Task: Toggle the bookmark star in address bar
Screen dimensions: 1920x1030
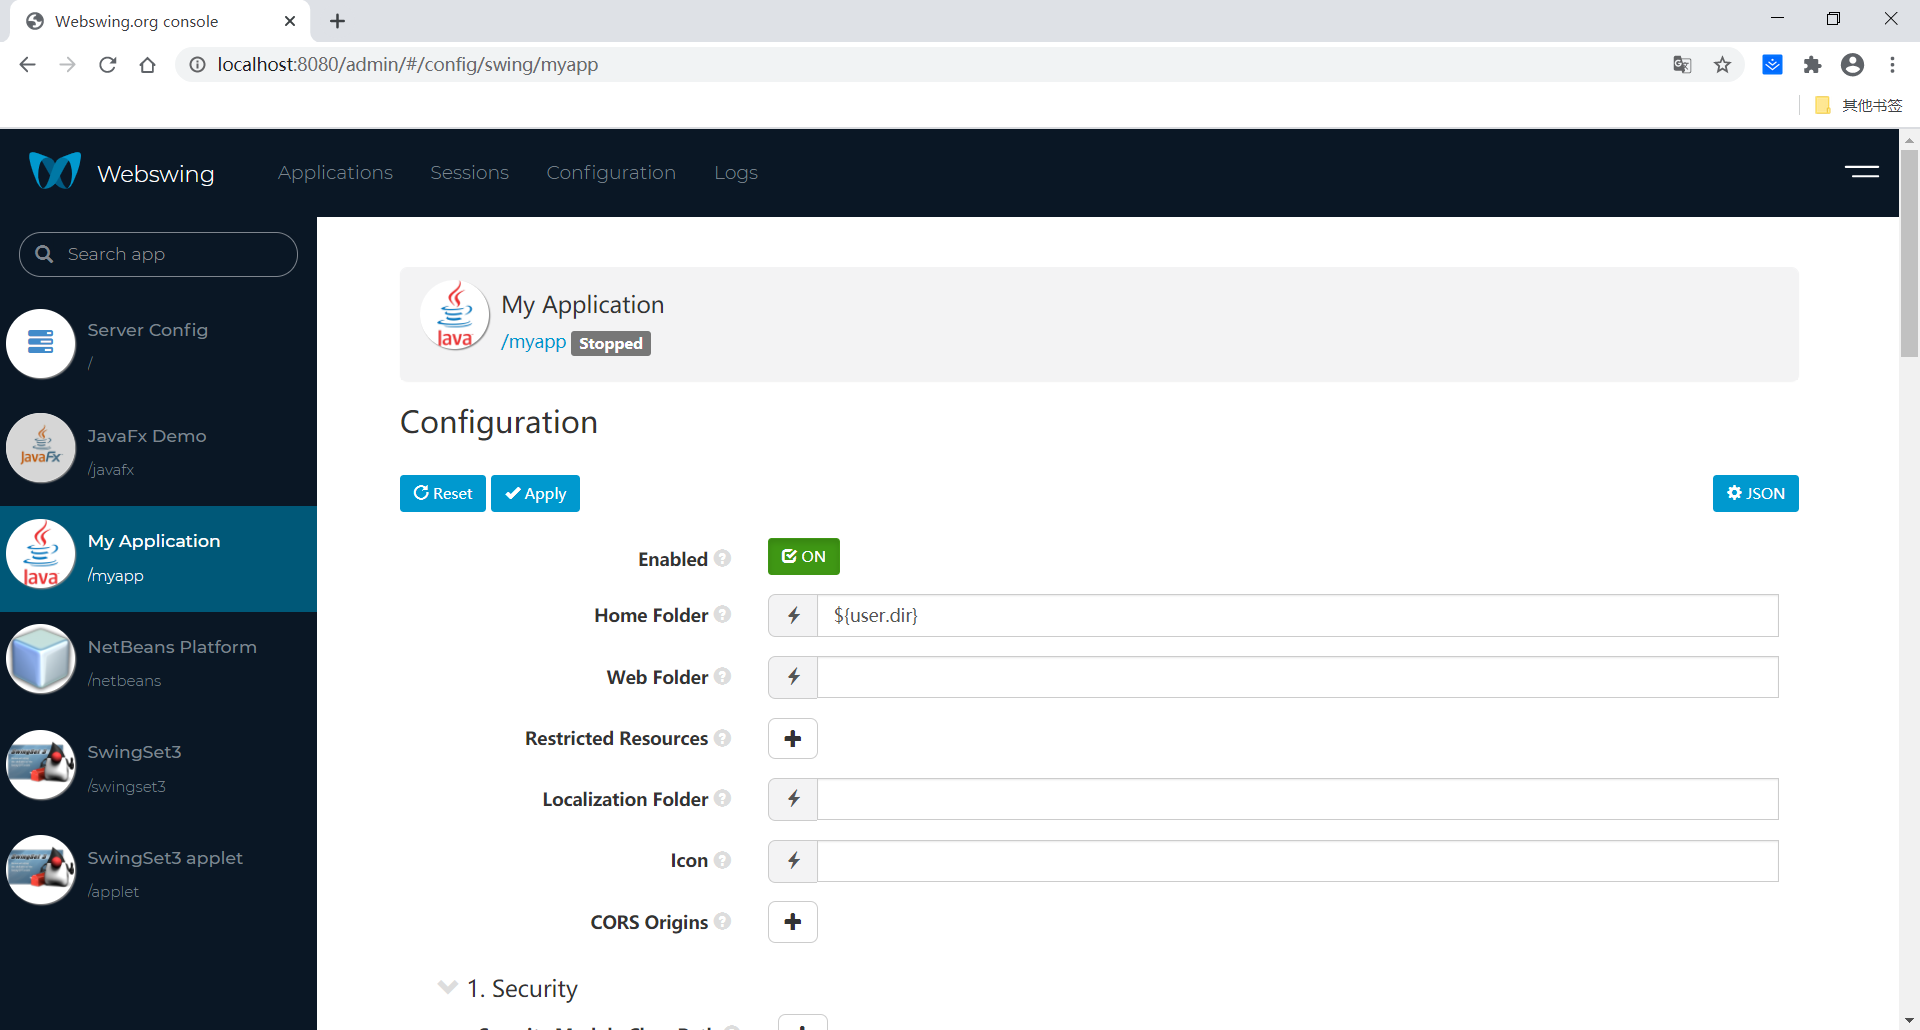Action: [x=1722, y=64]
